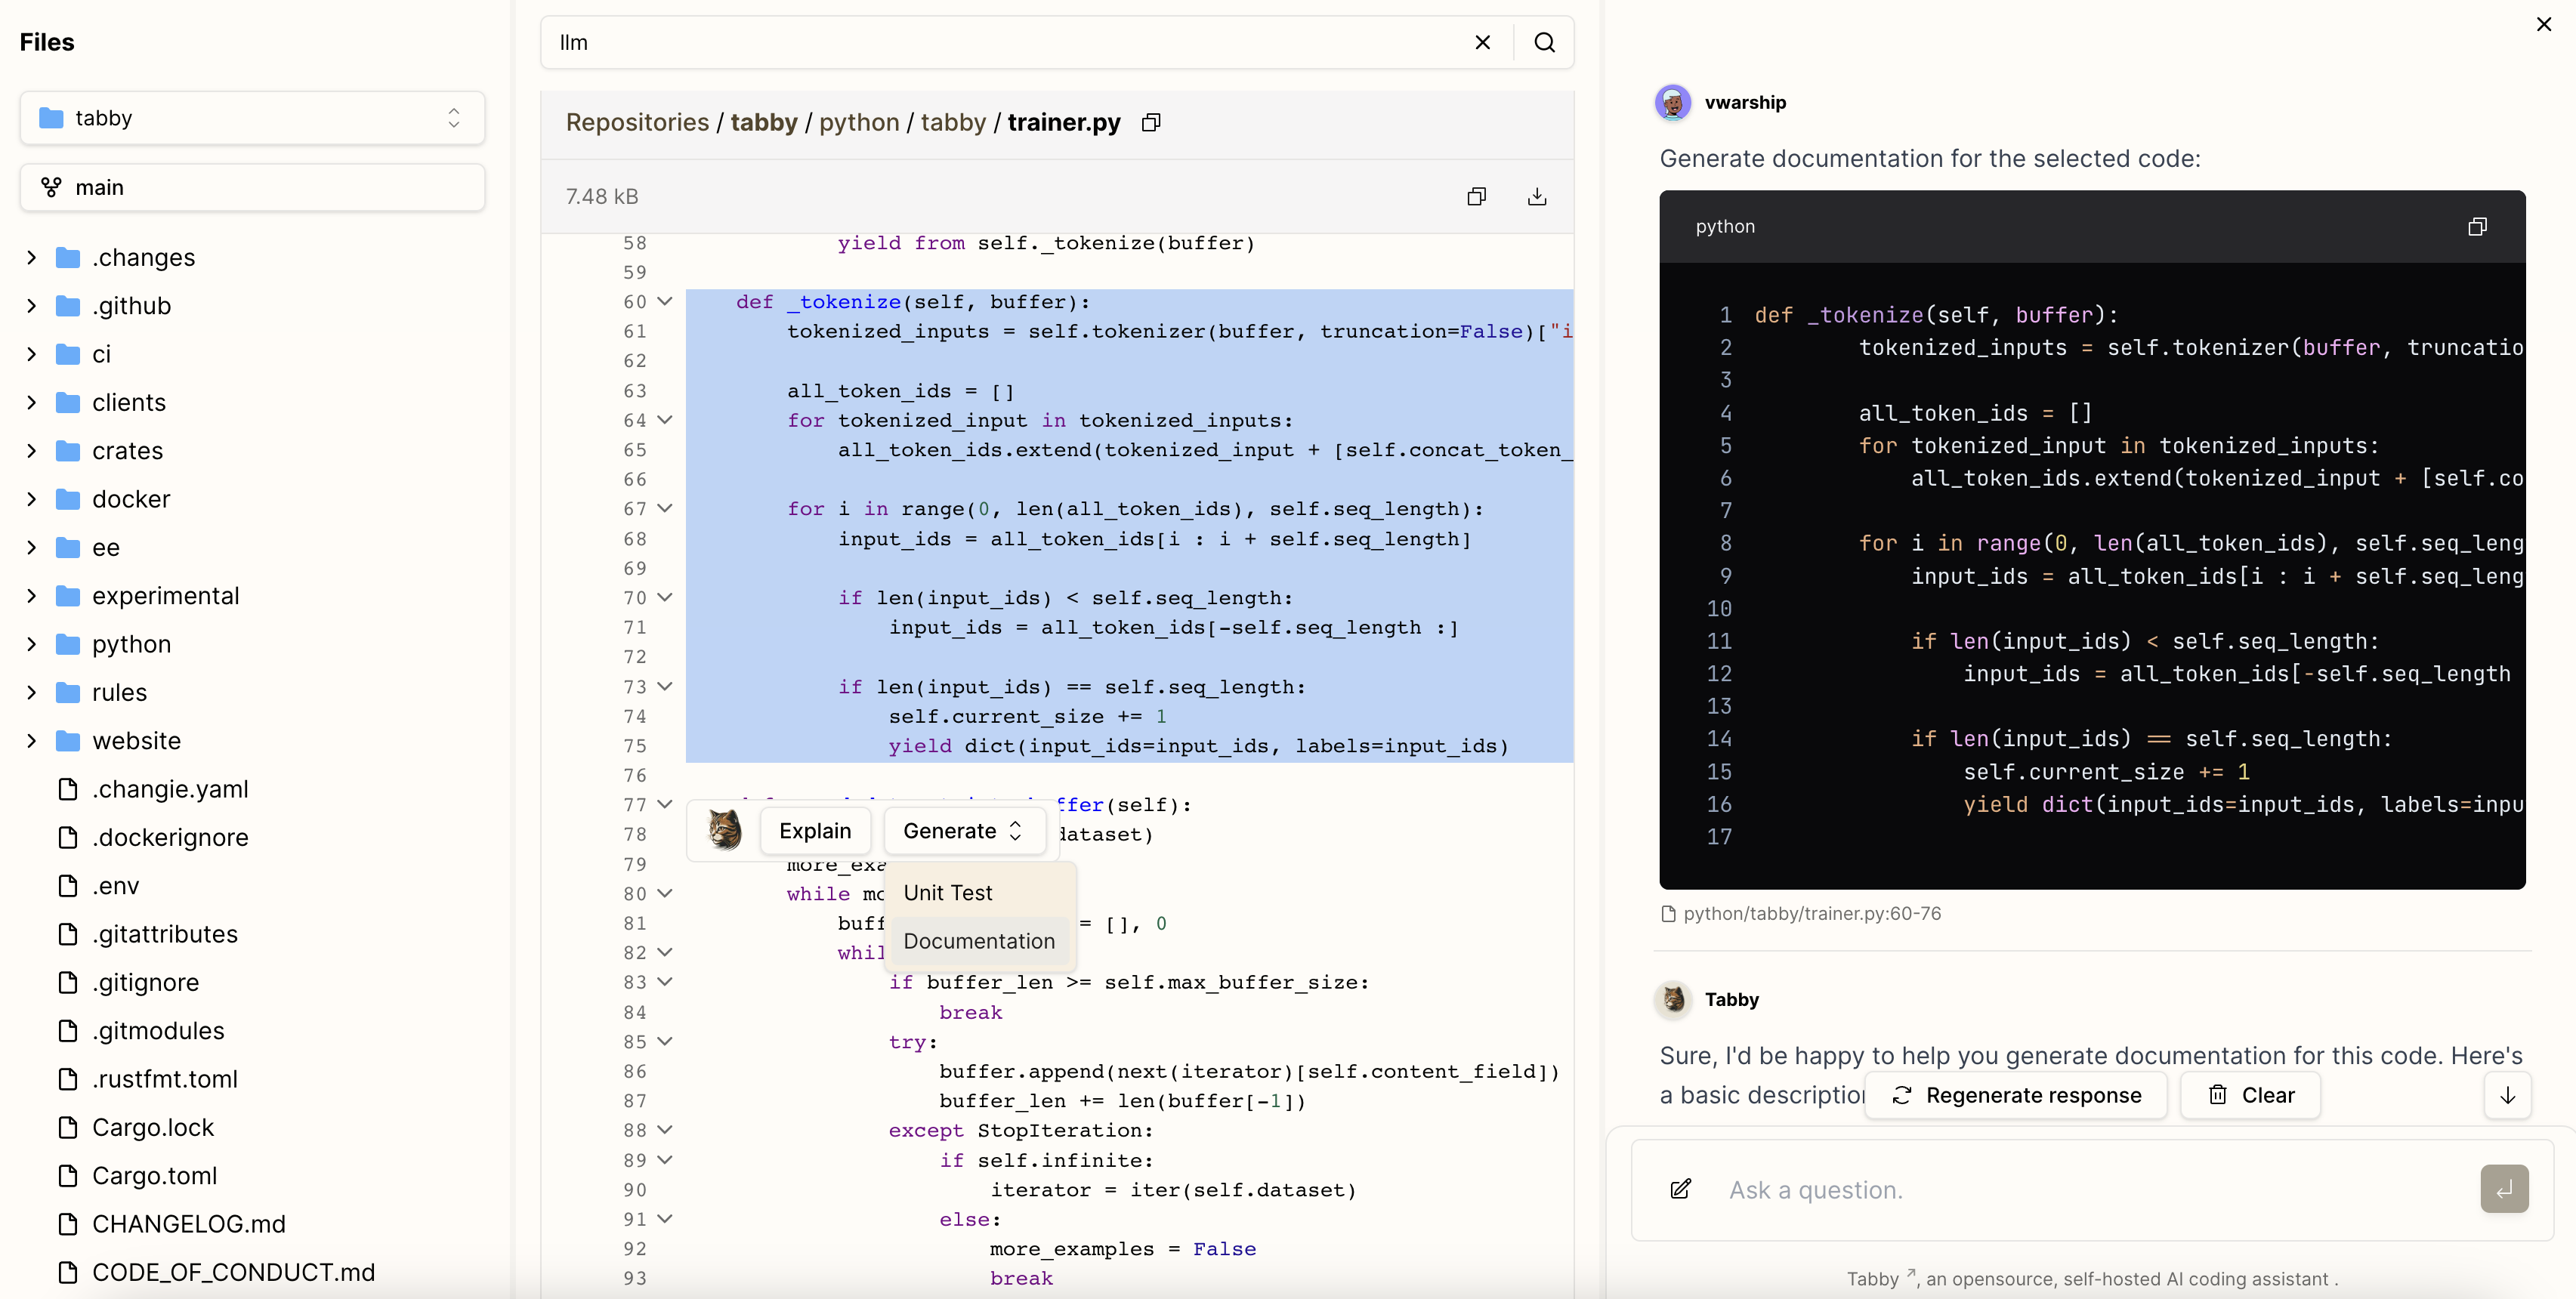Image resolution: width=2576 pixels, height=1299 pixels.
Task: Select Documentation from the Generate menu
Action: tap(978, 941)
